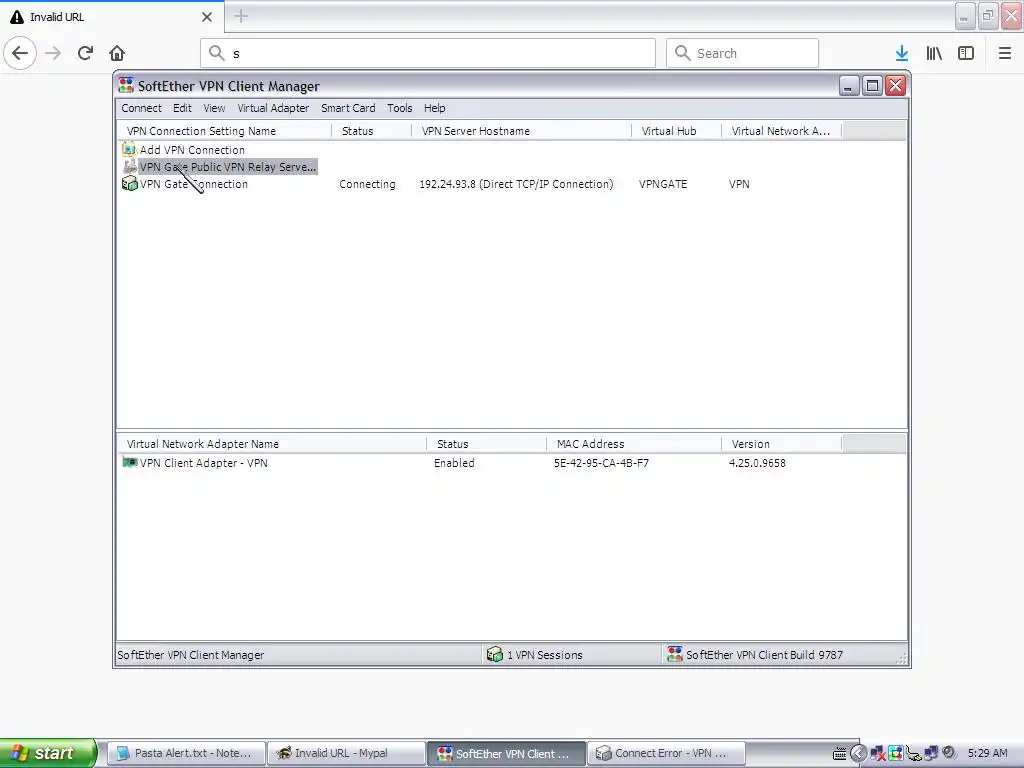Open the Smart Card menu
1024x768 pixels.
click(x=348, y=108)
